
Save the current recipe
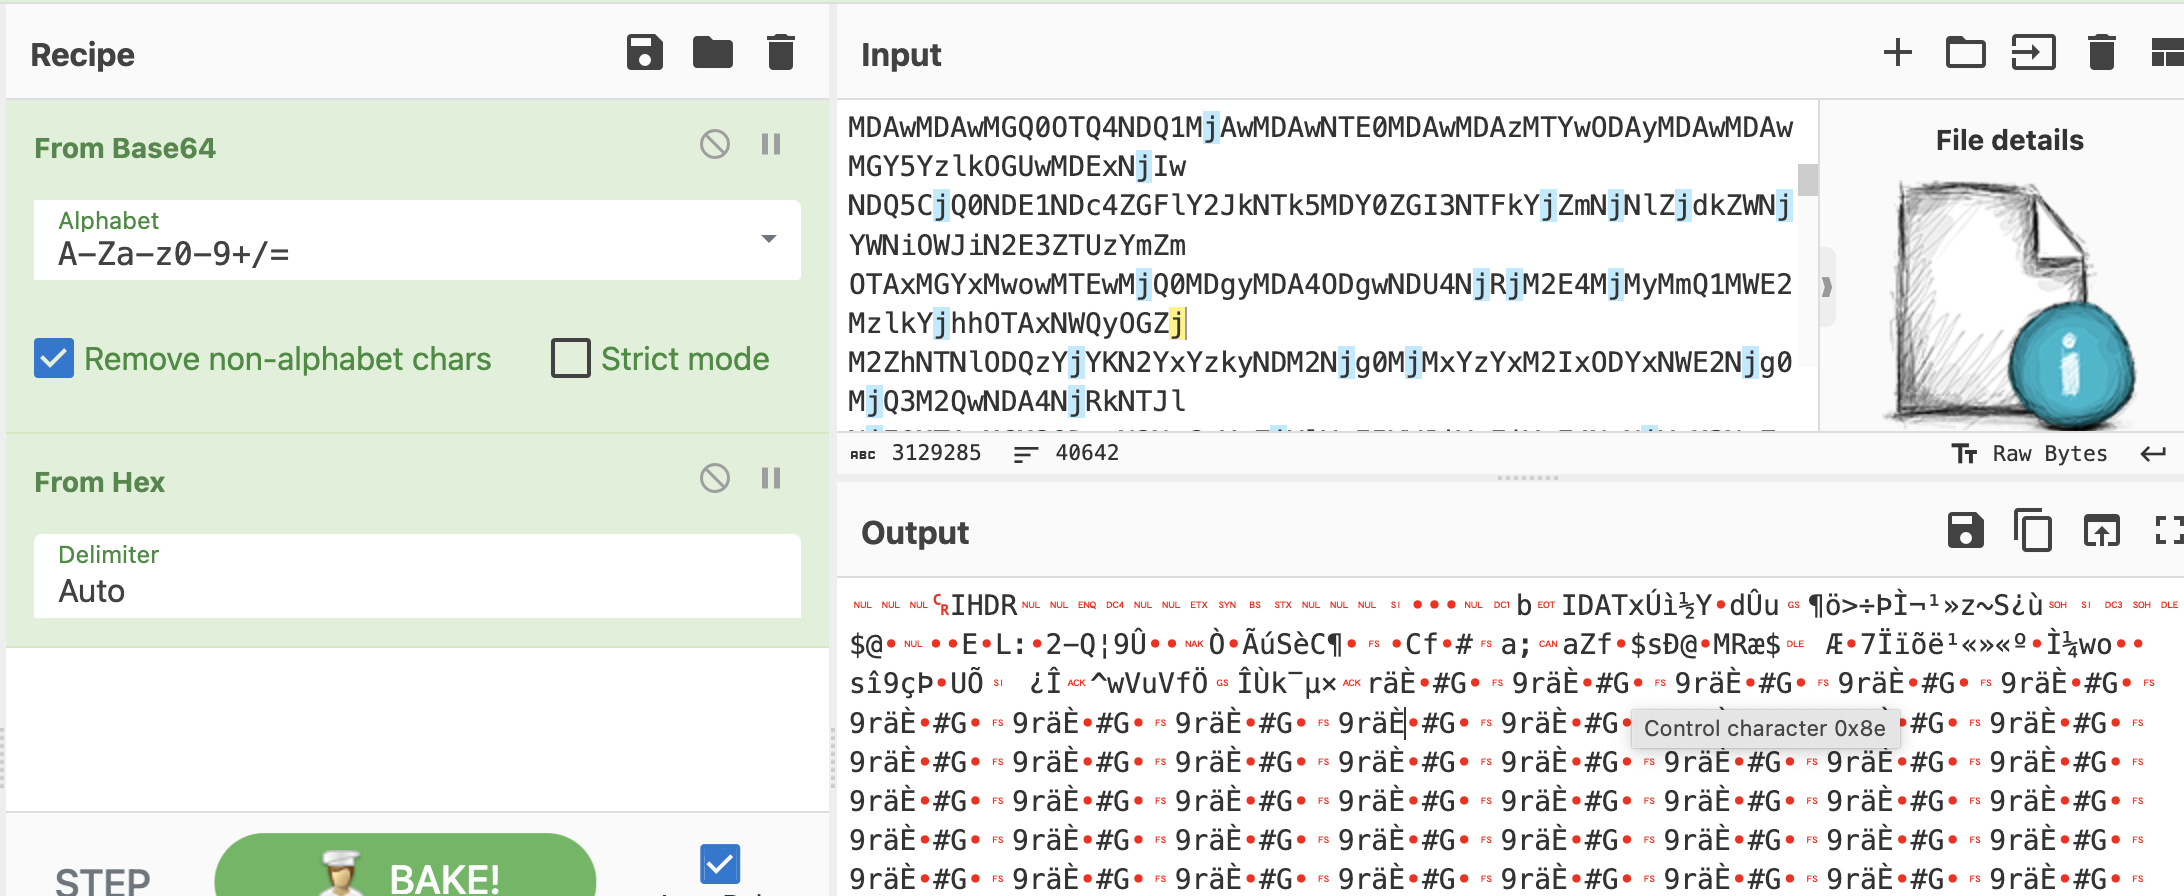[644, 53]
